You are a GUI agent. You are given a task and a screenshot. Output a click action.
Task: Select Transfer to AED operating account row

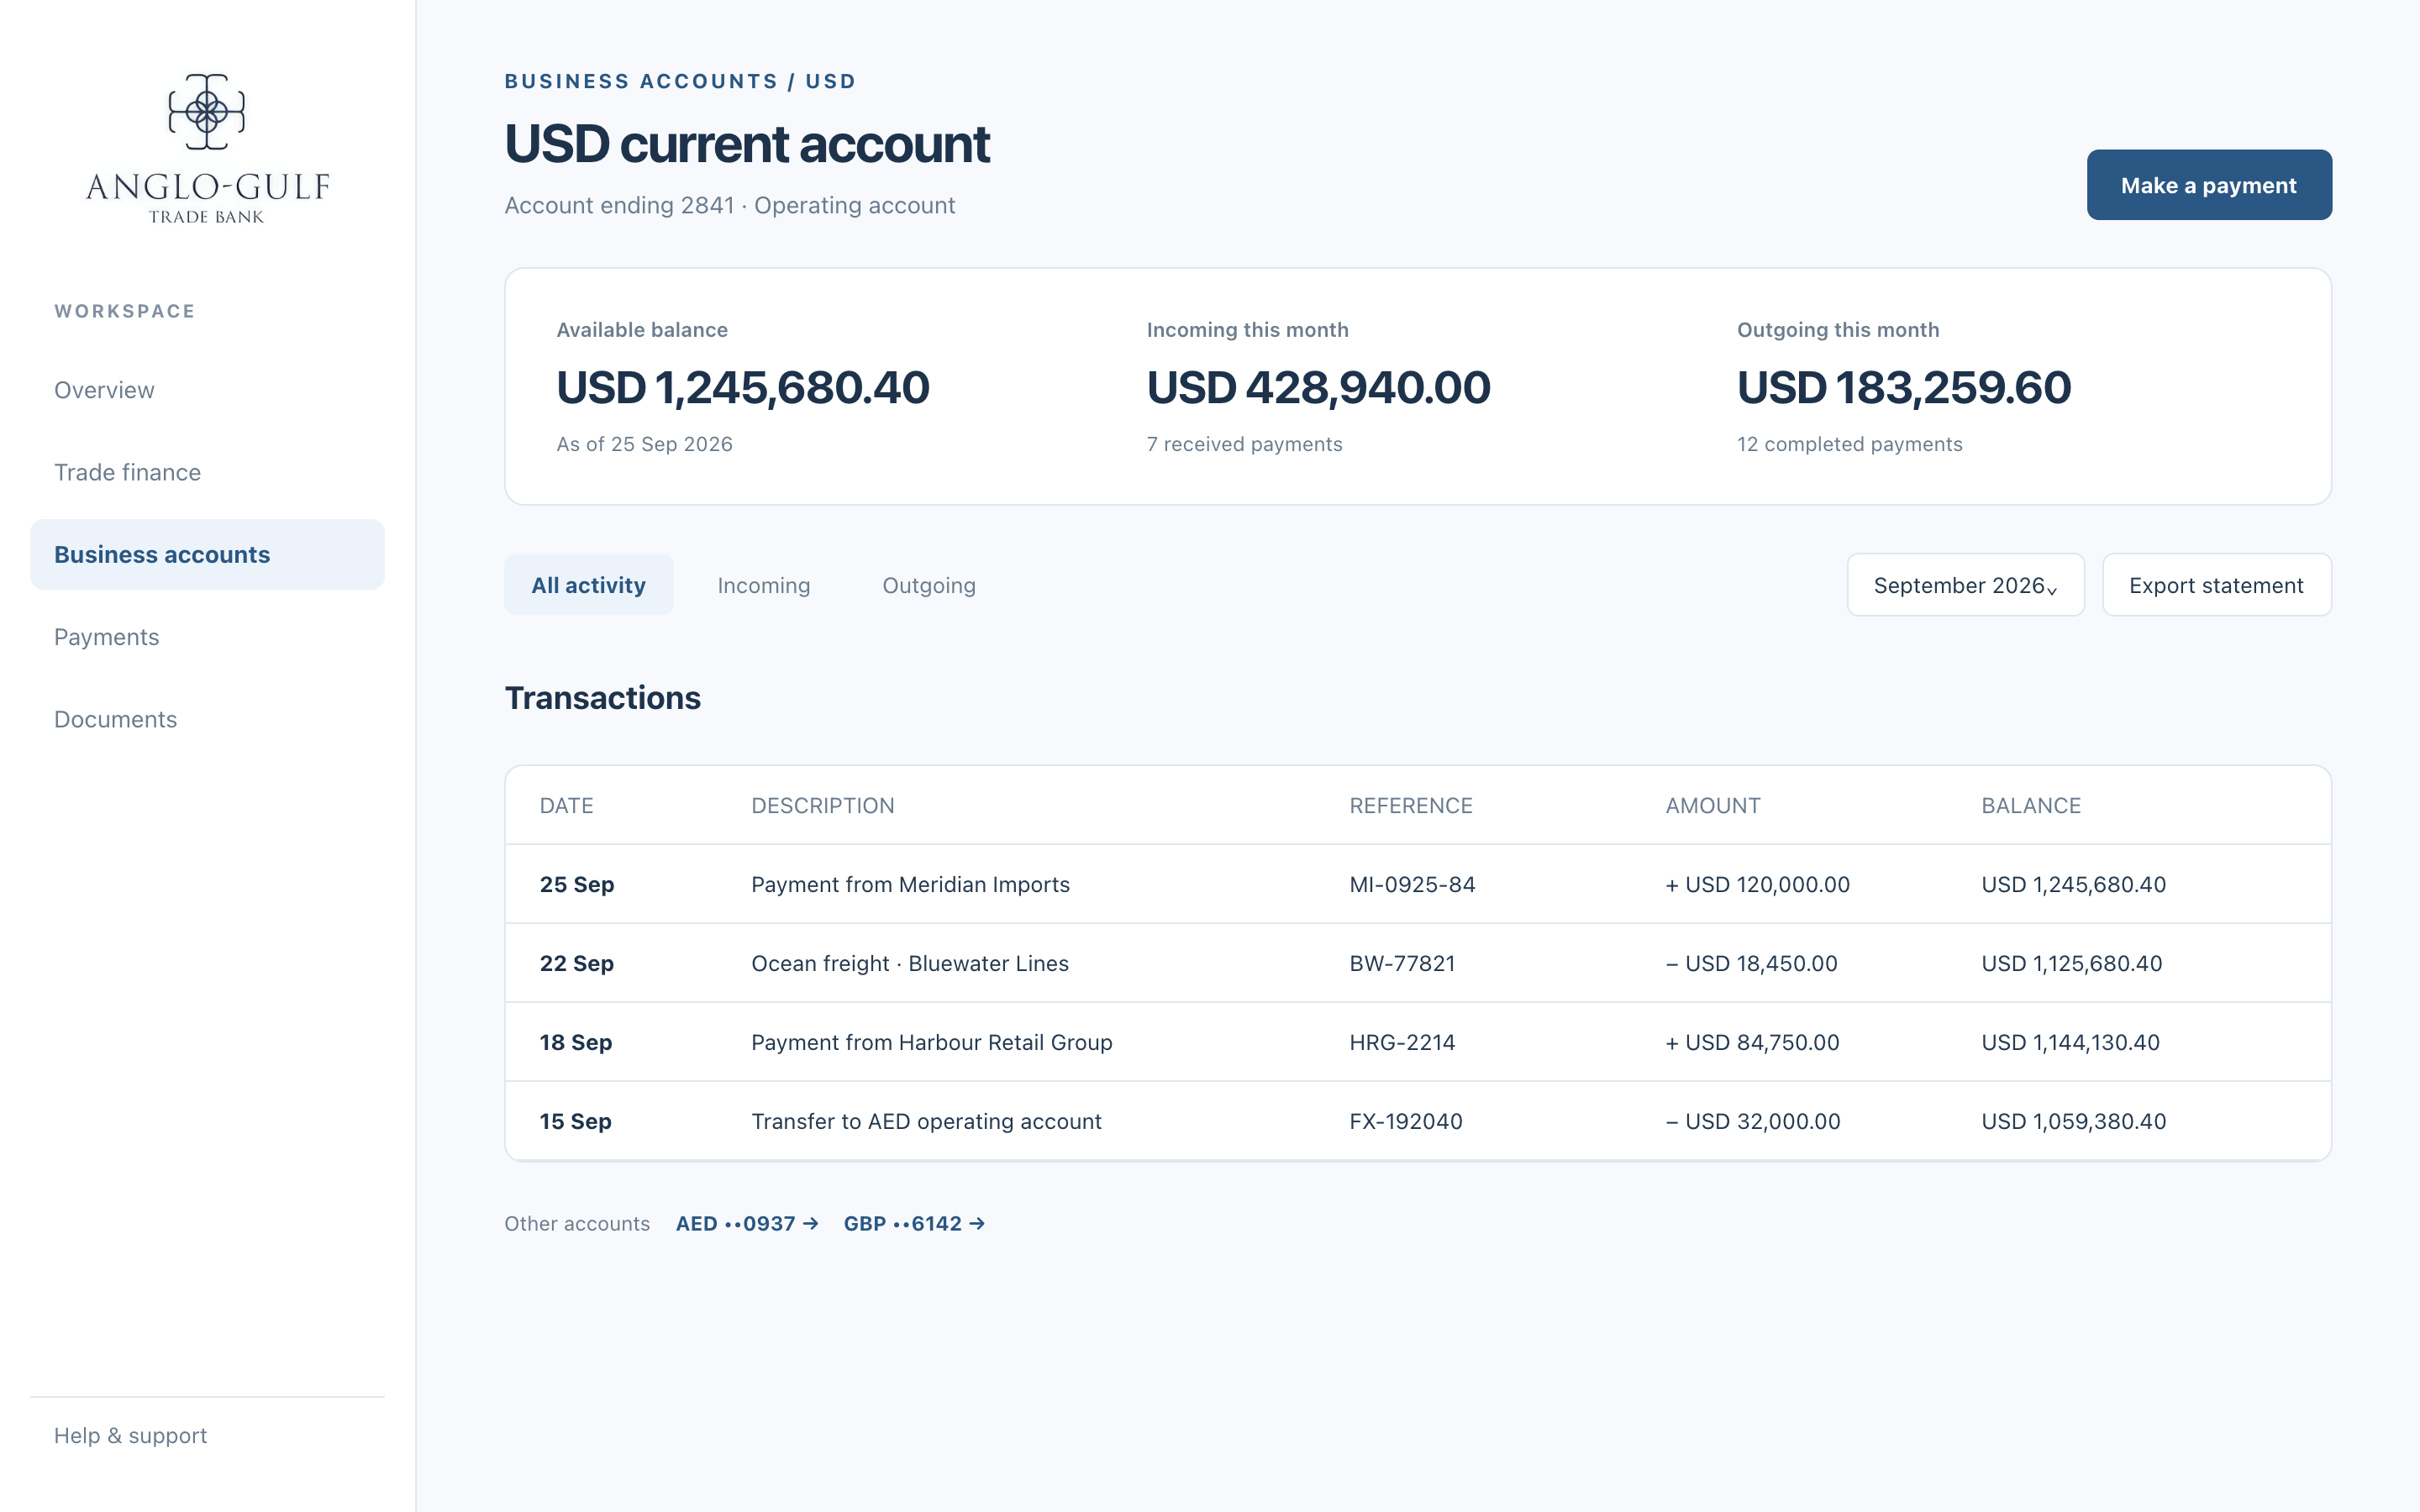coord(1418,1121)
